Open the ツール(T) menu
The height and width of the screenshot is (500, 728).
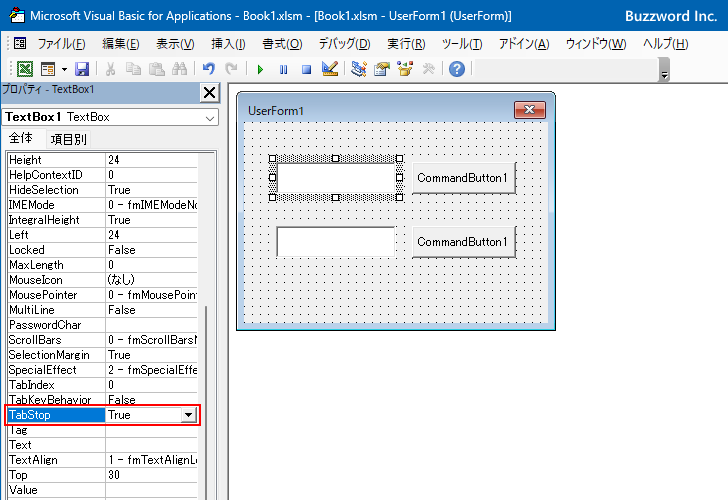coord(462,44)
